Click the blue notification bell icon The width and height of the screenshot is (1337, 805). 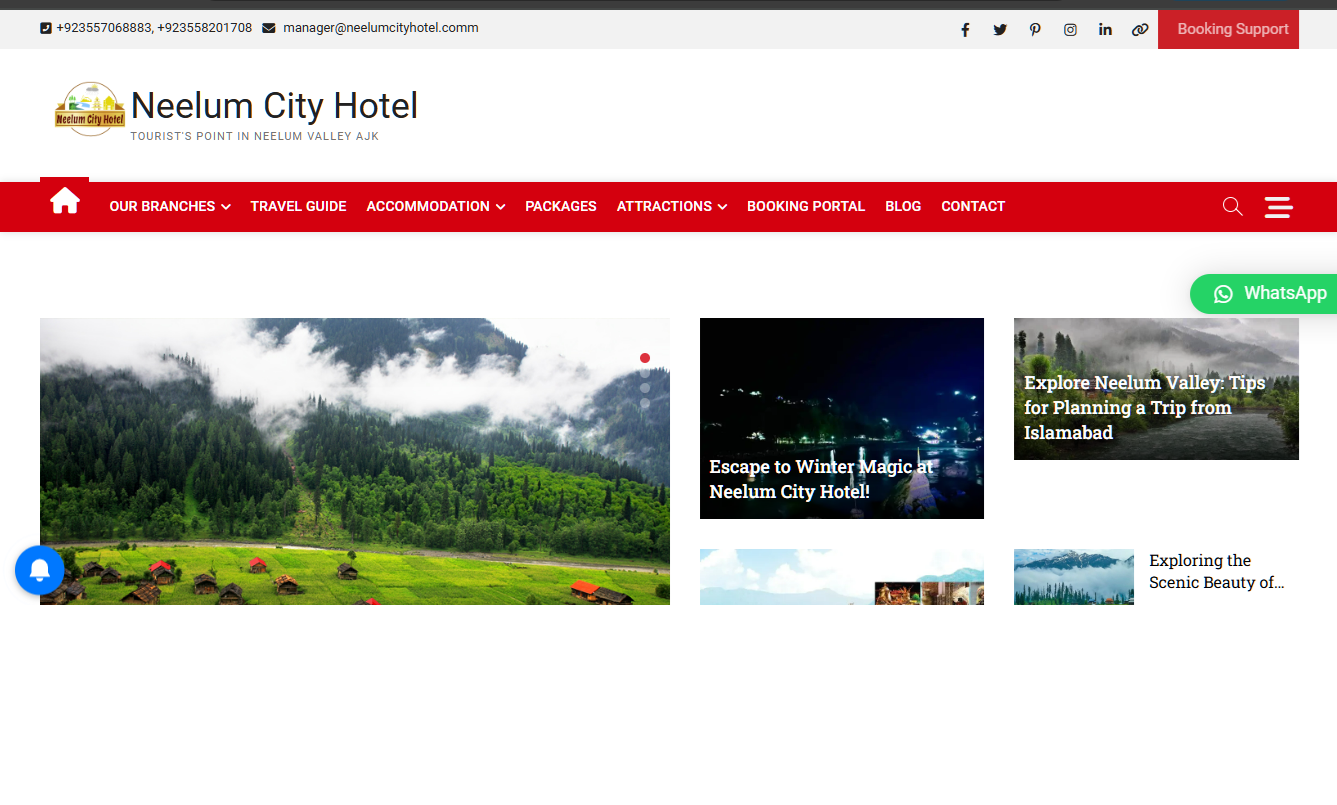coord(40,570)
